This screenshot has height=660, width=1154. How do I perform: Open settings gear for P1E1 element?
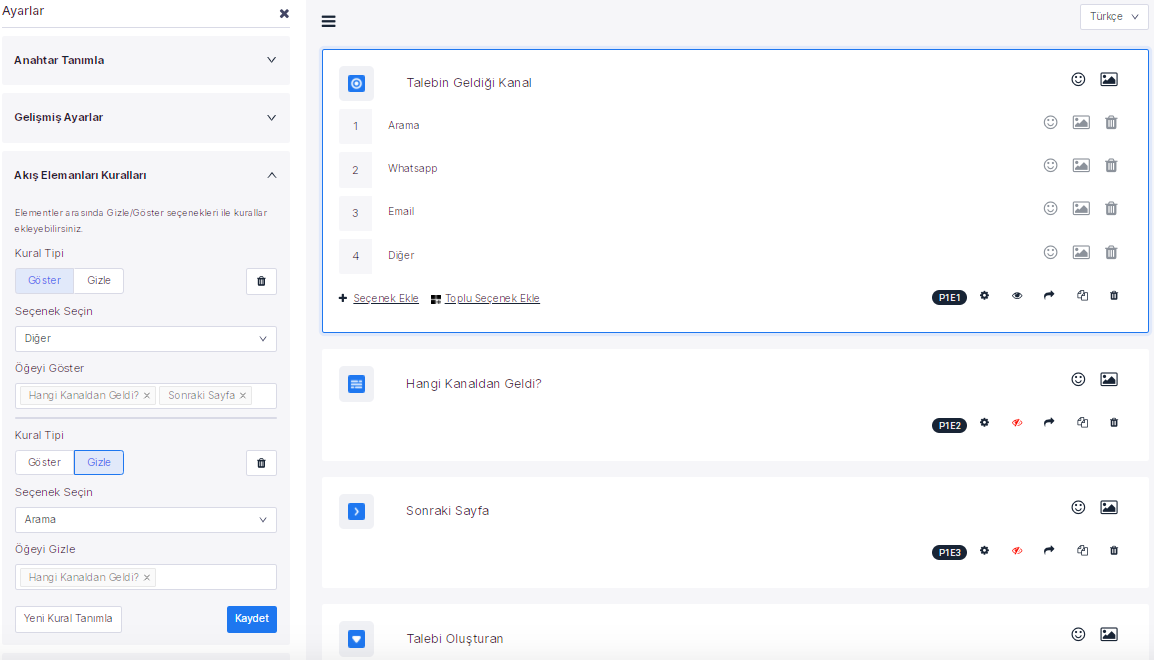pos(984,296)
